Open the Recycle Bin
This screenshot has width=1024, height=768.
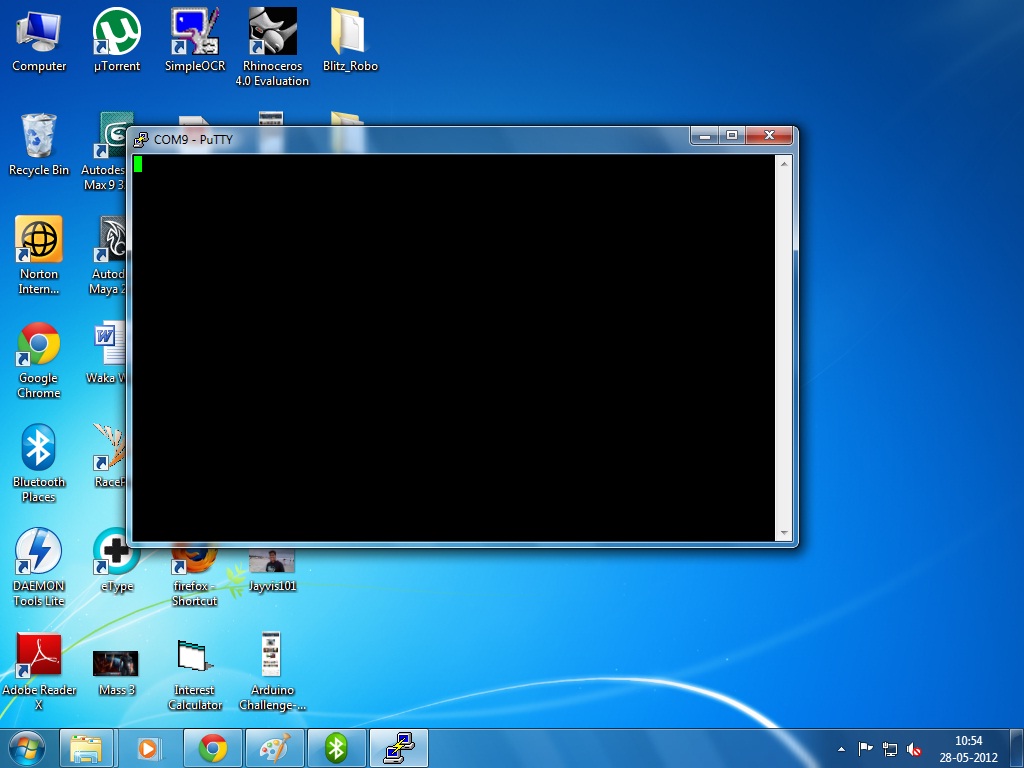click(38, 140)
